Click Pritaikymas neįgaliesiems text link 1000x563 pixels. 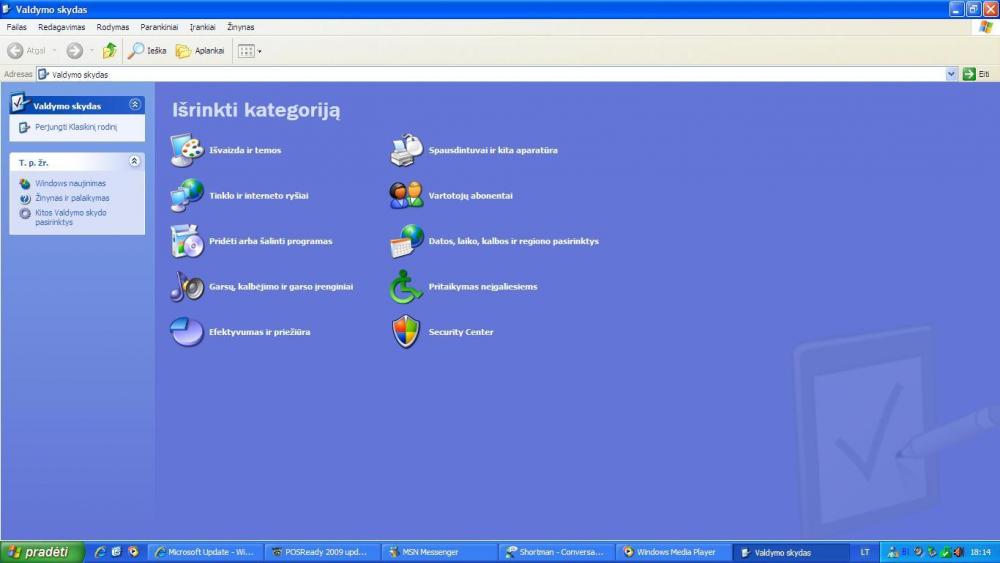coord(483,286)
